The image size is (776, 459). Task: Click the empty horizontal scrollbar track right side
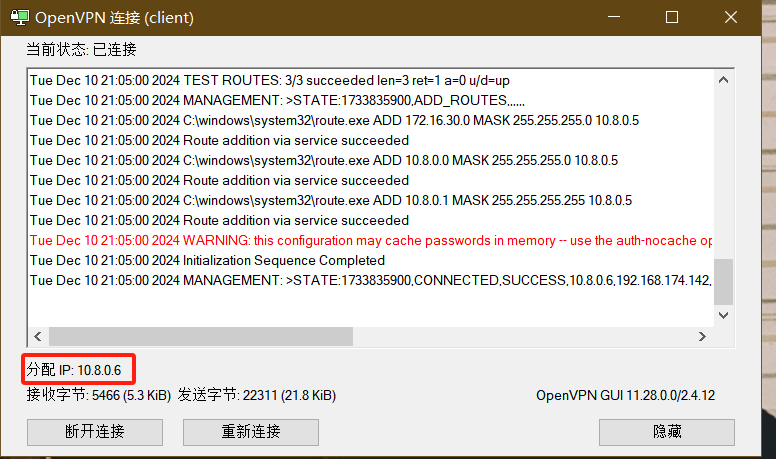click(522, 337)
